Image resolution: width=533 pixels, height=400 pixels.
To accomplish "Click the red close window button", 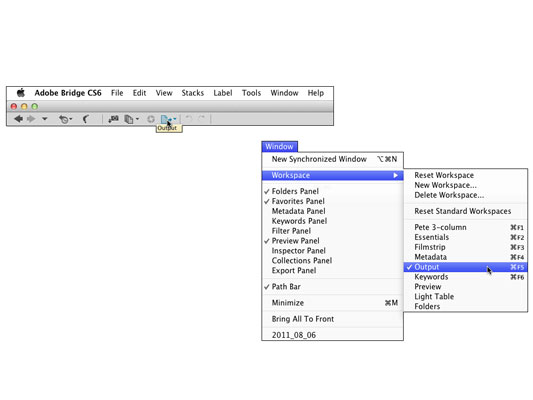I will point(14,106).
